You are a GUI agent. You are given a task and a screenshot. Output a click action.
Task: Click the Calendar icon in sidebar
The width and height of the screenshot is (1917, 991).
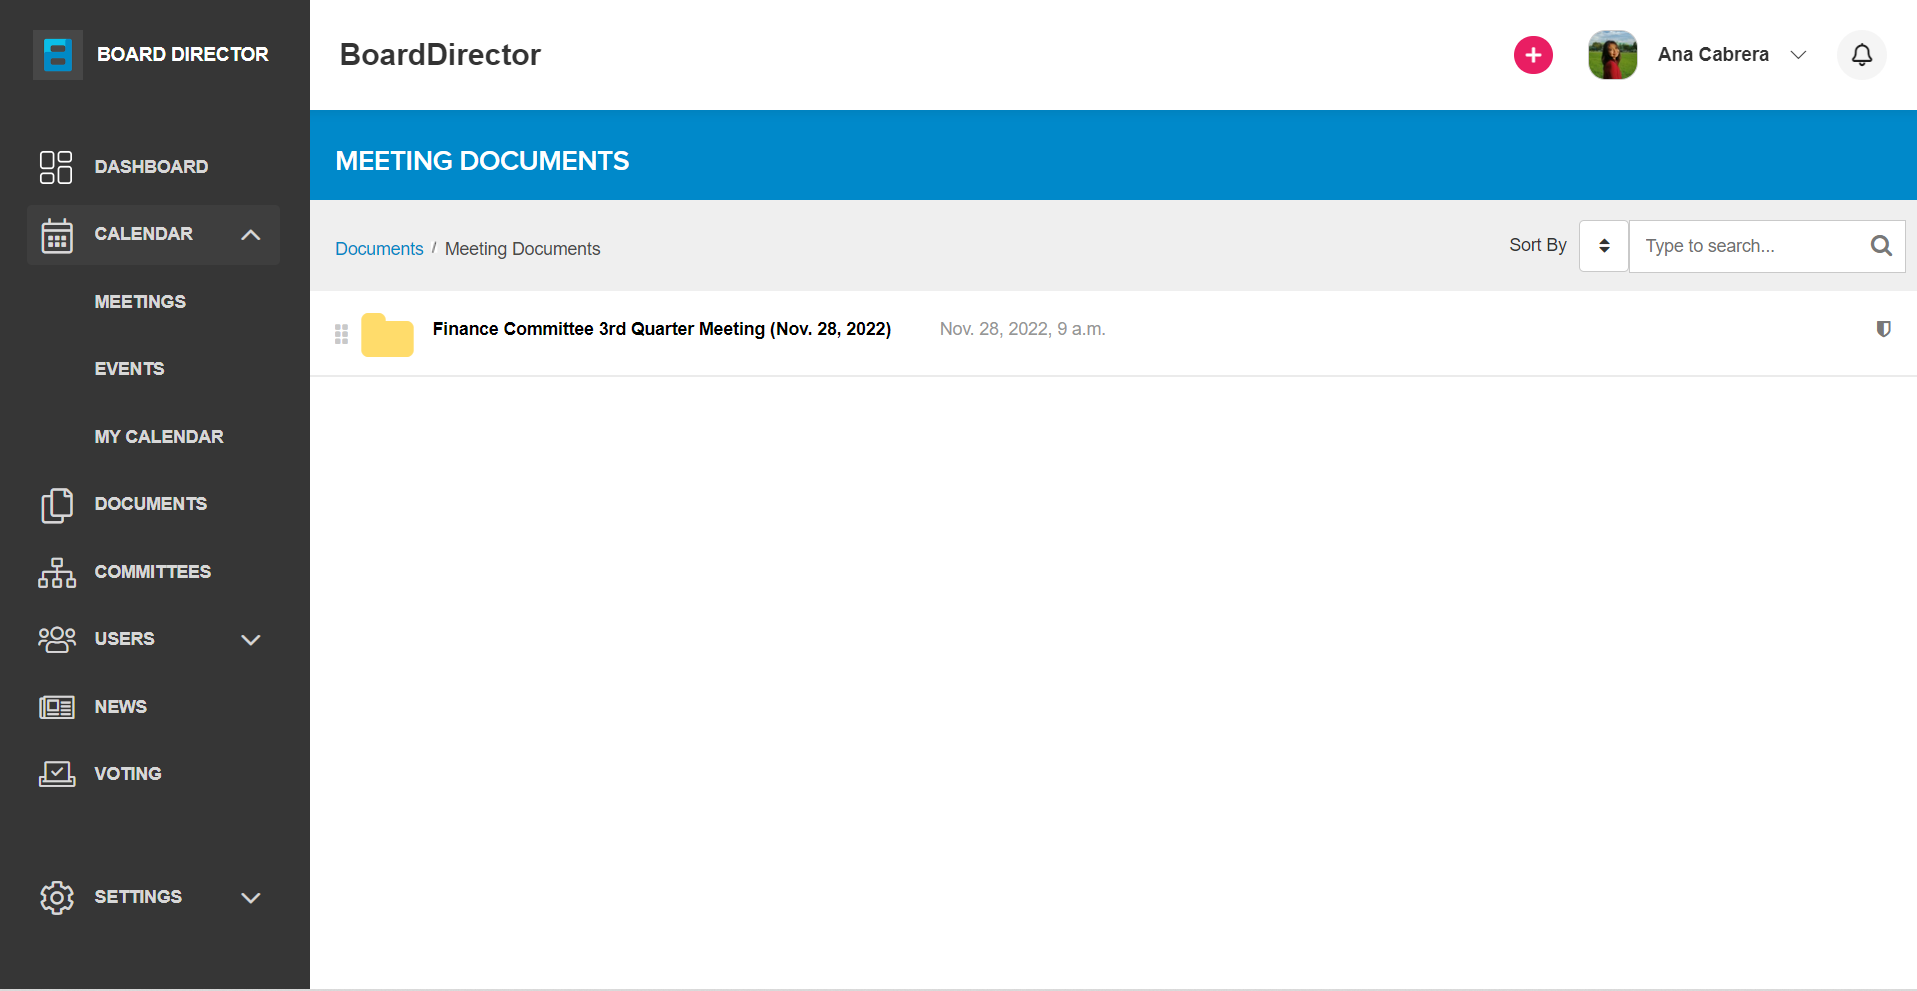[57, 235]
